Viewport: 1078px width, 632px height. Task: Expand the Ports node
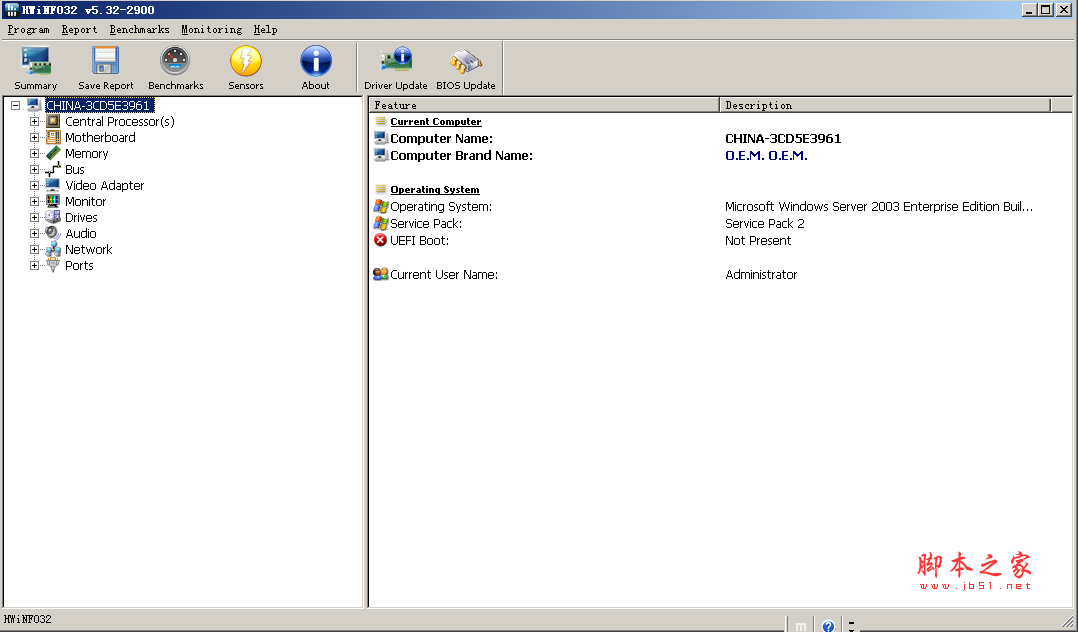pyautogui.click(x=34, y=265)
